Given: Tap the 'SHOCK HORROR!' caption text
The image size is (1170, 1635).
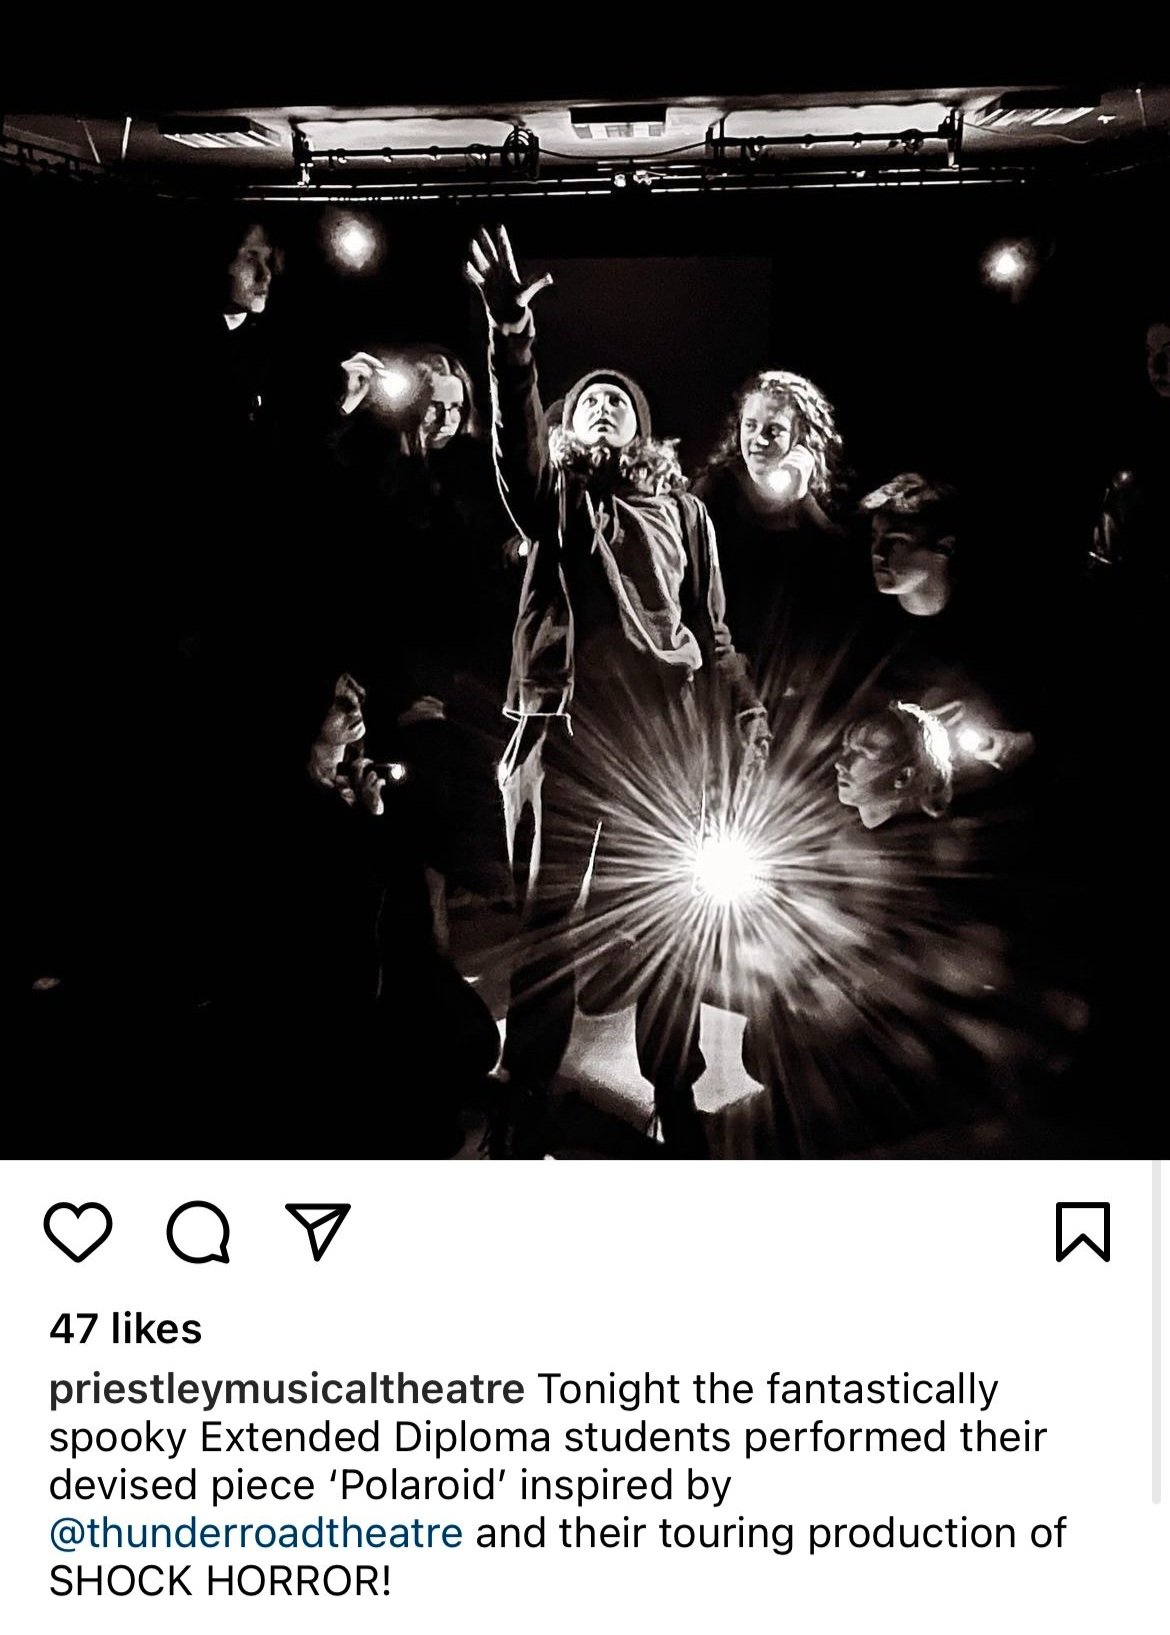Looking at the screenshot, I should tap(220, 1581).
